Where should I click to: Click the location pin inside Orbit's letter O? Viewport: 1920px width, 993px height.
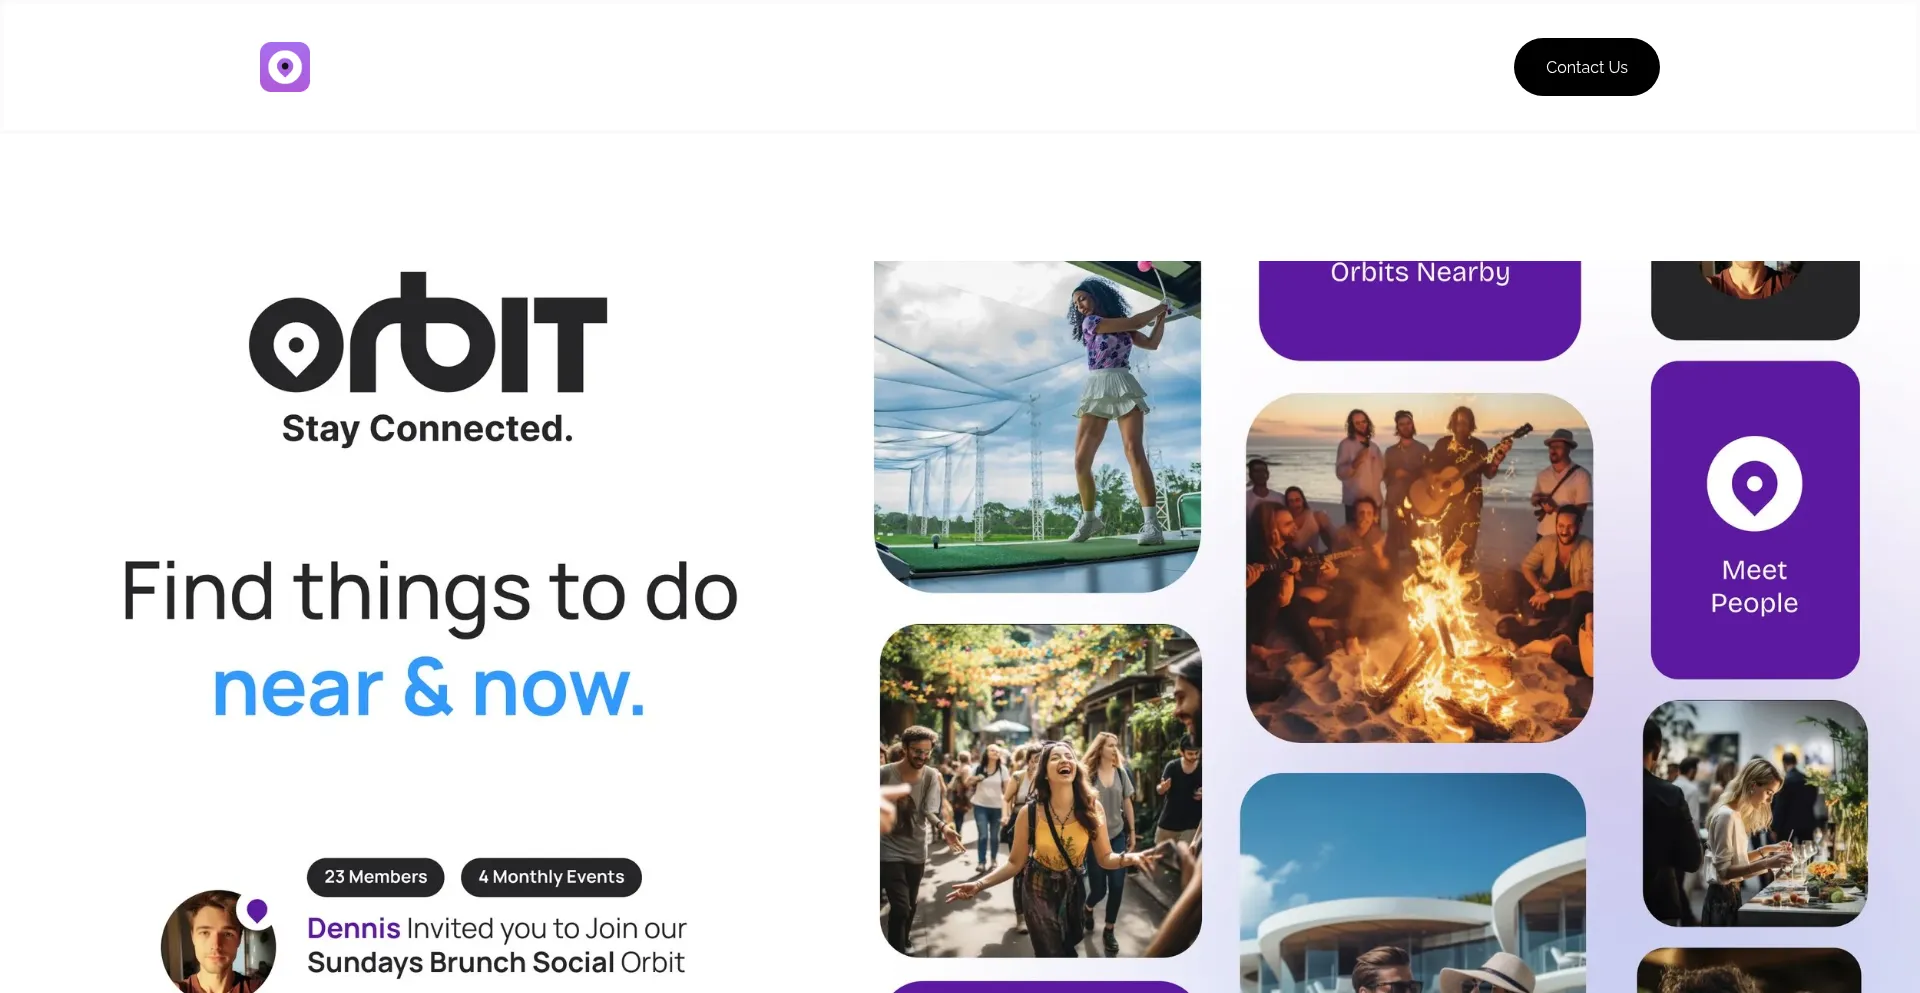(x=296, y=347)
